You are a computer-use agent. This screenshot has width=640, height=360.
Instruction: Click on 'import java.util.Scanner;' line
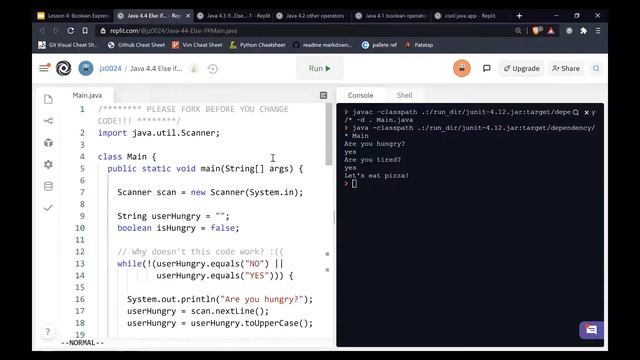159,133
